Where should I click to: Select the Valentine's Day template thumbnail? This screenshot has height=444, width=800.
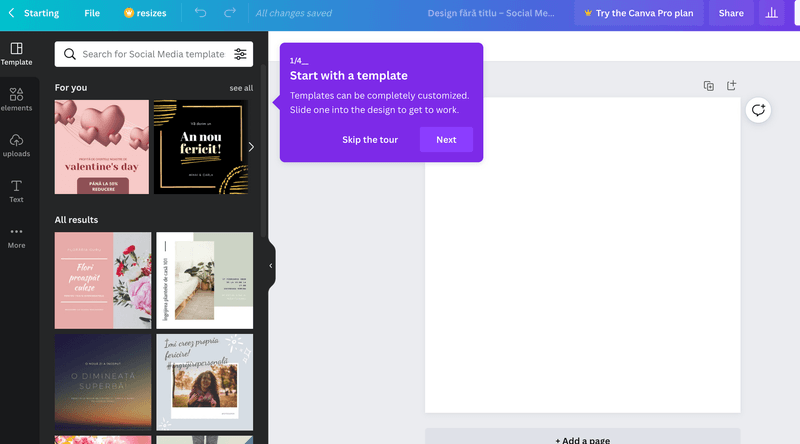coord(101,147)
